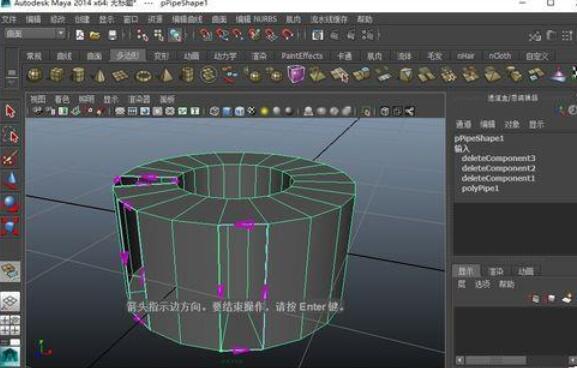
Task: Toggle wireframe on shaded in viewport
Action: (239, 111)
